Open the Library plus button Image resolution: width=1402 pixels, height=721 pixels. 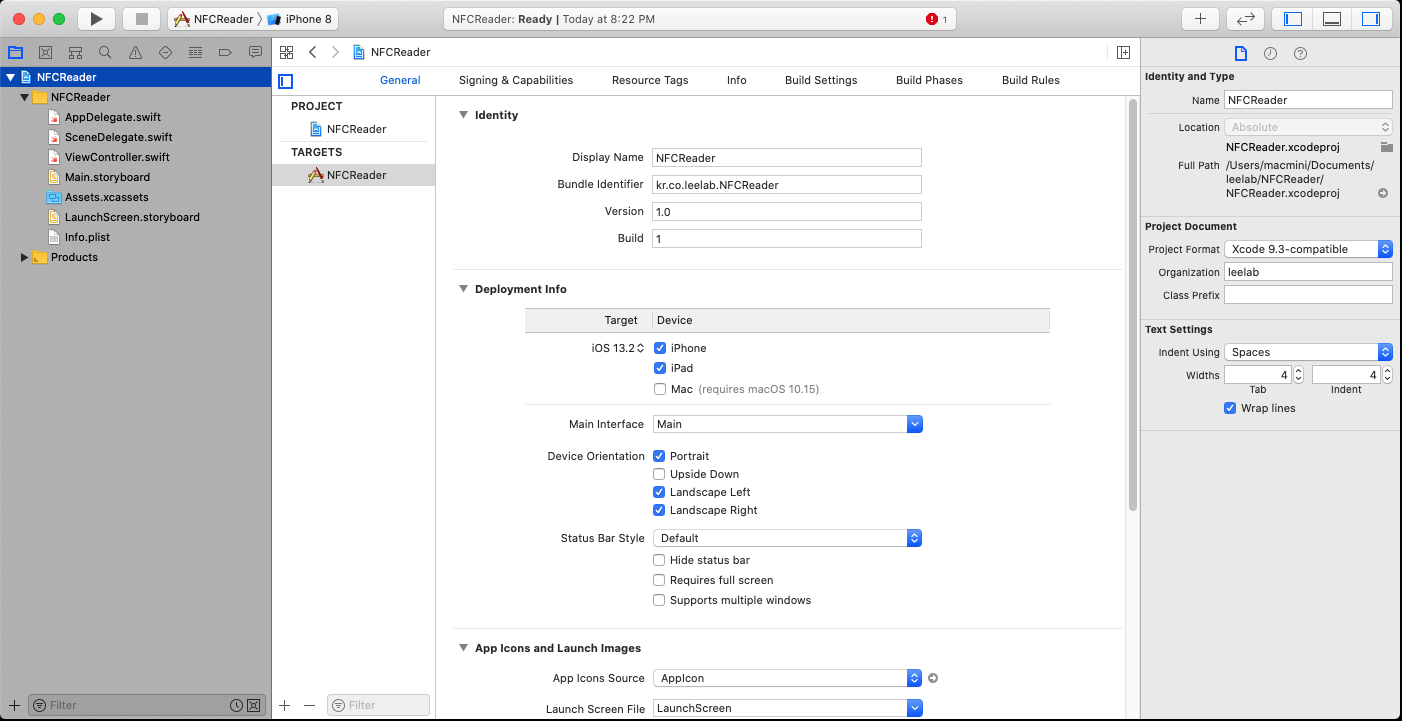coord(1200,19)
